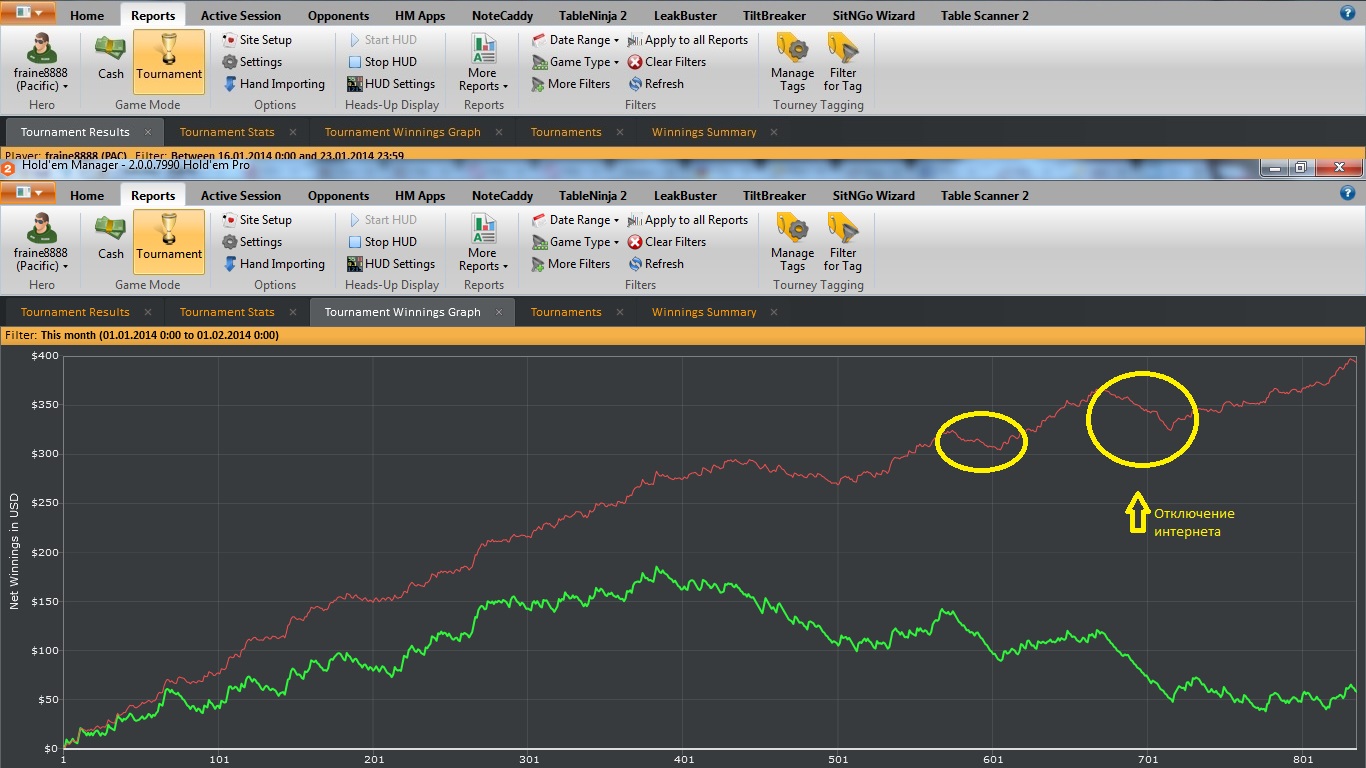Show the Tournament Stats report in the front window

(x=227, y=312)
